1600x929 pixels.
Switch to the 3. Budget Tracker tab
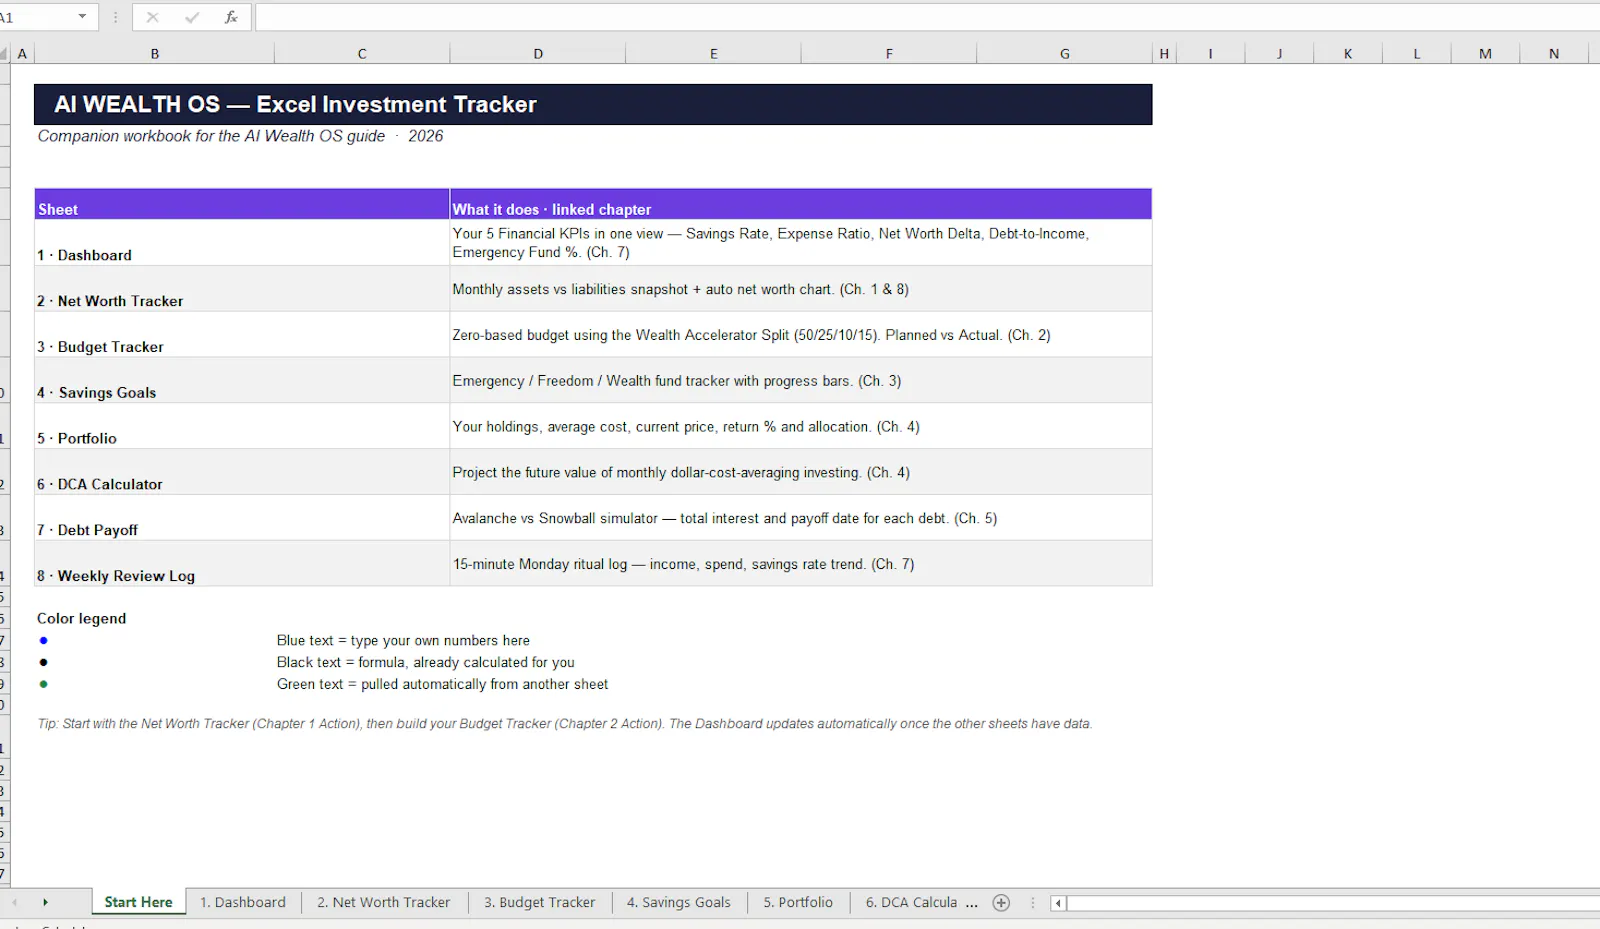coord(540,902)
